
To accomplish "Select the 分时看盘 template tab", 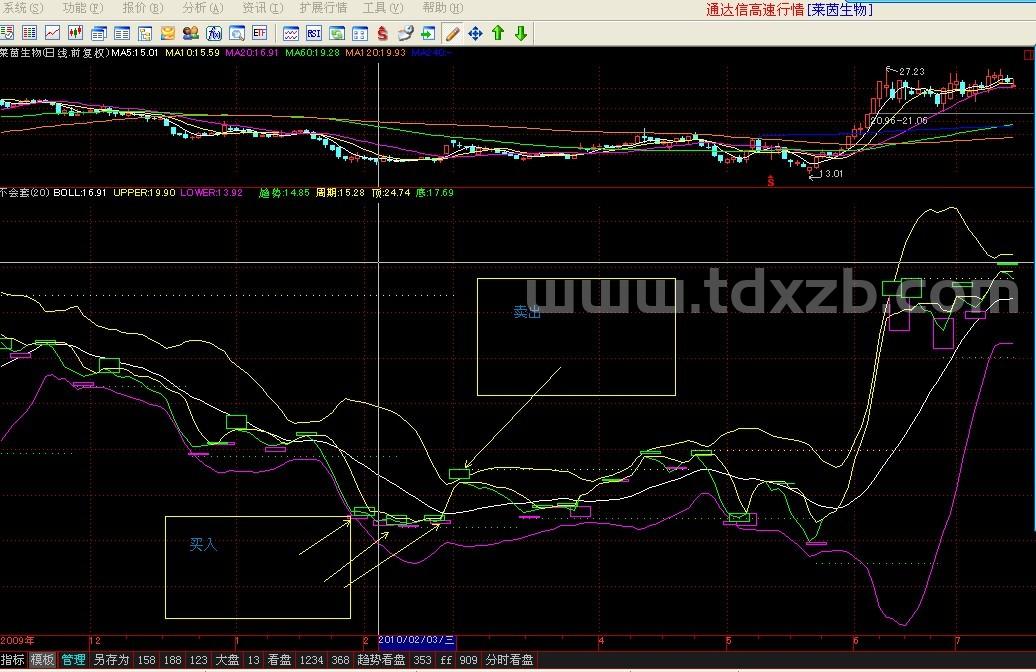I will click(x=509, y=659).
